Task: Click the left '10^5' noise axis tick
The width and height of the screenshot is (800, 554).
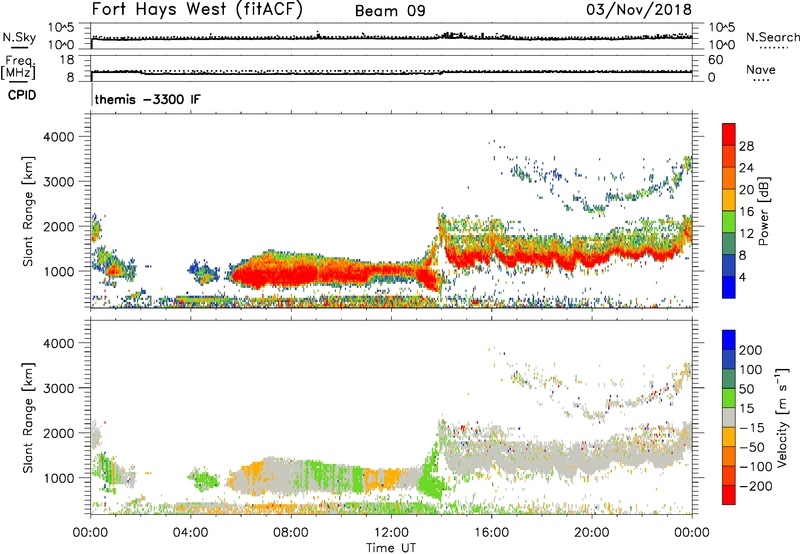Action: coord(61,27)
